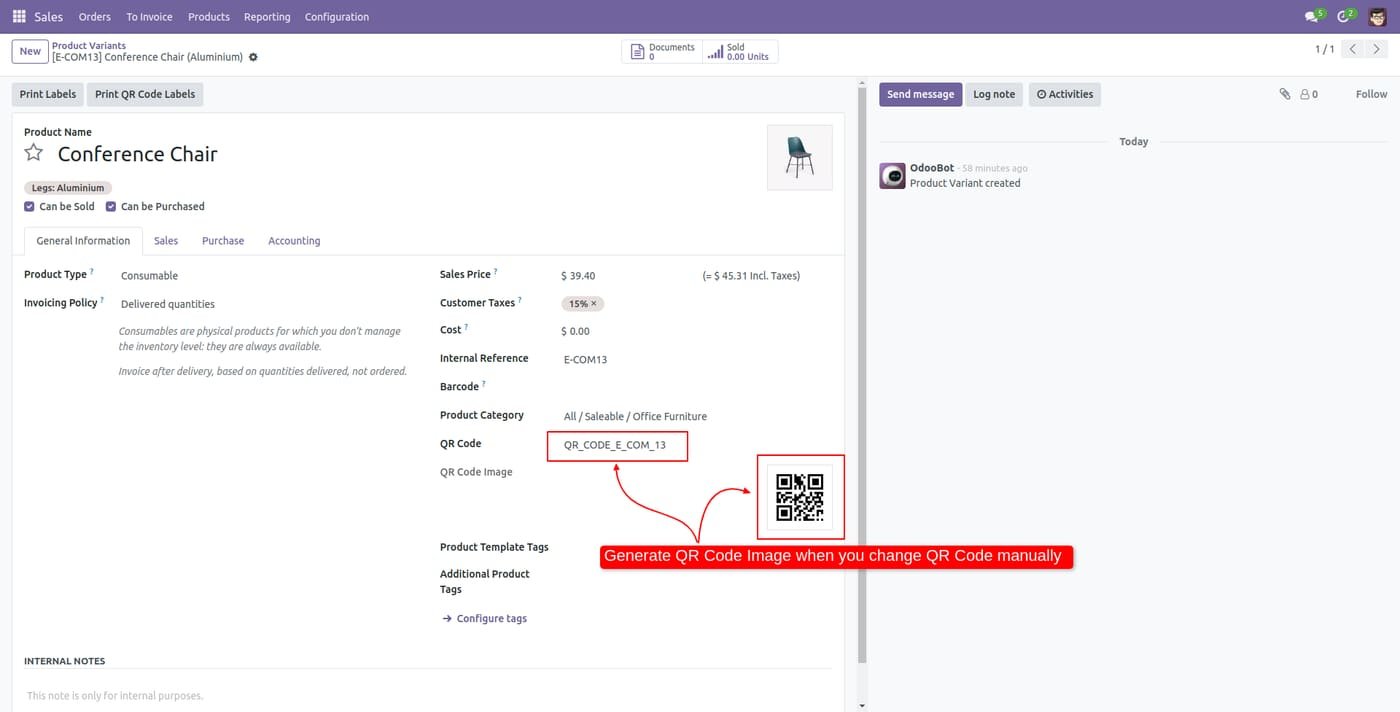
Task: Open the Sold units stat button
Action: pos(740,52)
